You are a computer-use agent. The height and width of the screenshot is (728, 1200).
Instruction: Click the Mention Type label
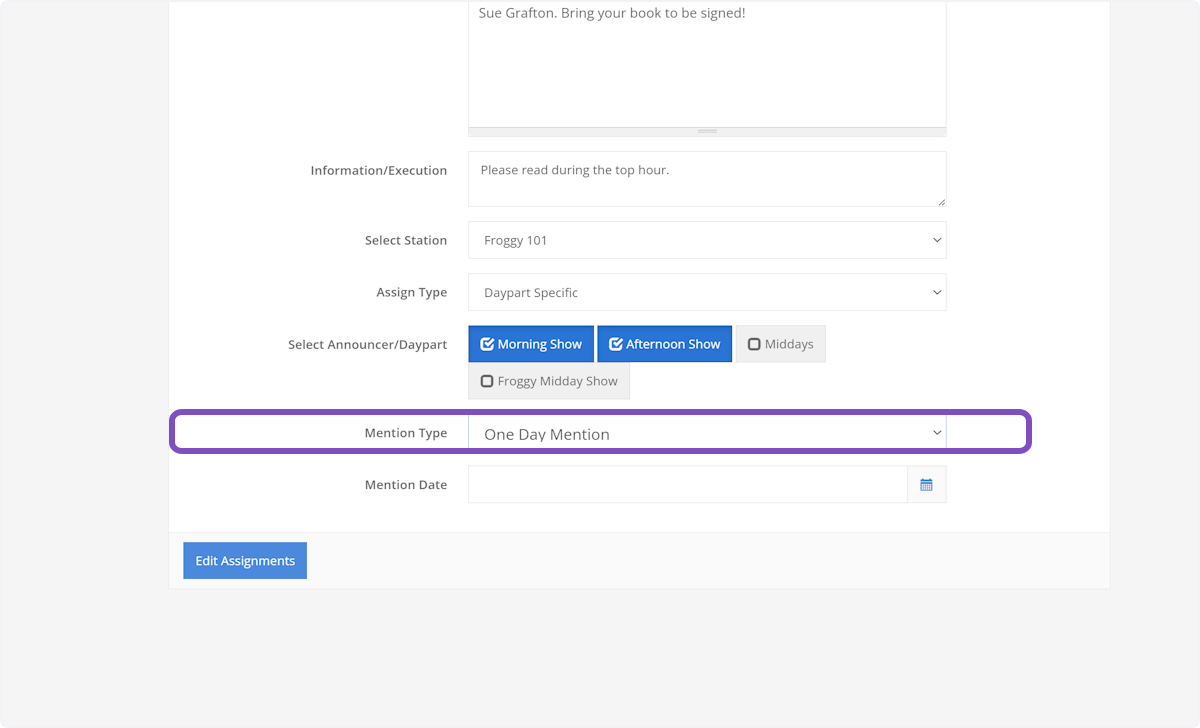(405, 433)
